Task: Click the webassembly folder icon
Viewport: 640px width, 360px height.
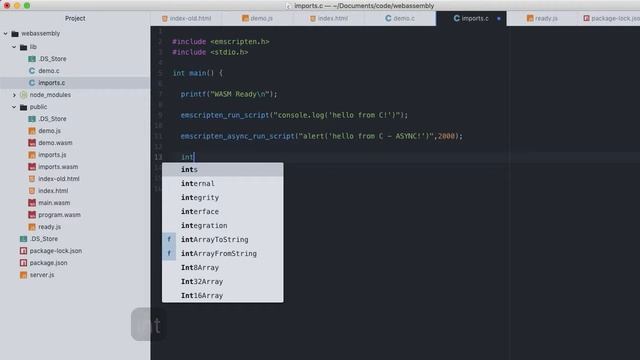Action: 15,33
